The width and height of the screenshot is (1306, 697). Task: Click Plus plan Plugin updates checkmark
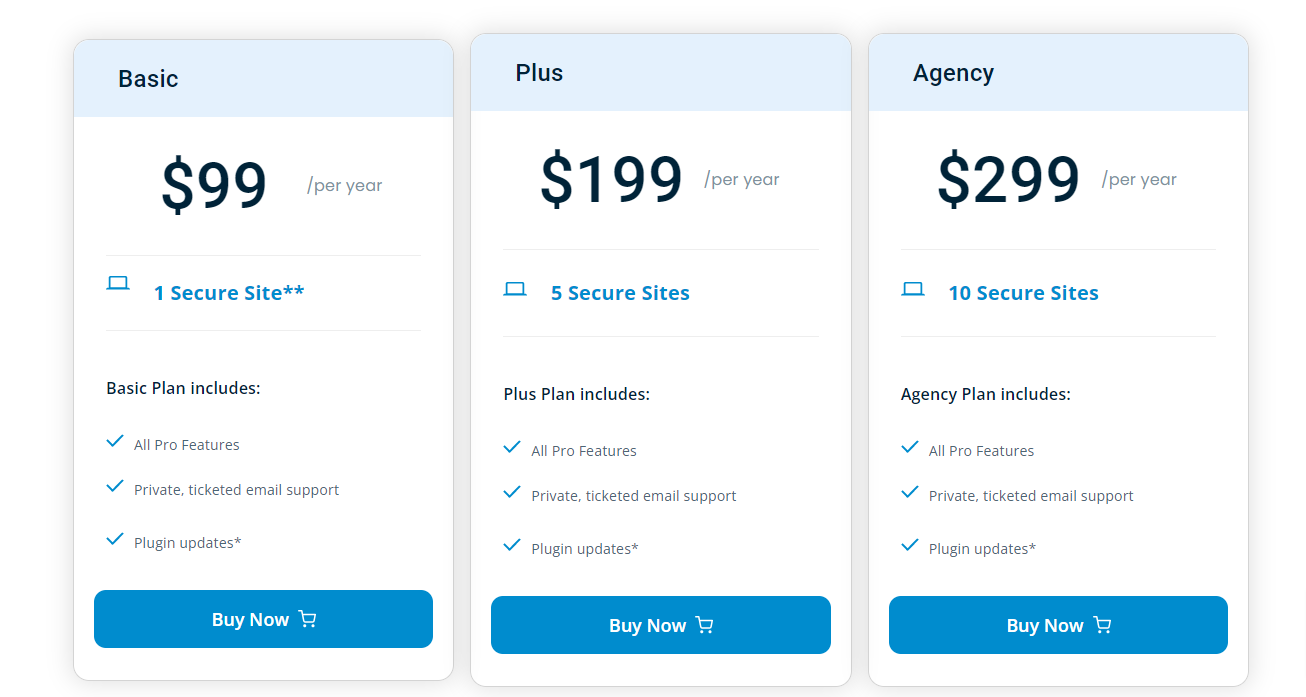pos(512,545)
